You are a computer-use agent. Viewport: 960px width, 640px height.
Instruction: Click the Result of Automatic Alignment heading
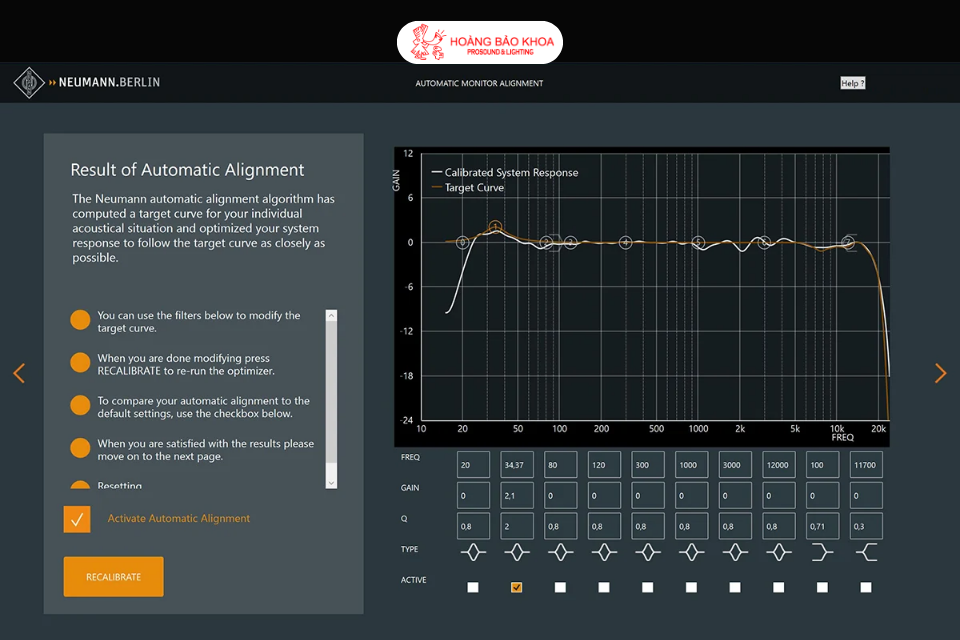(187, 170)
